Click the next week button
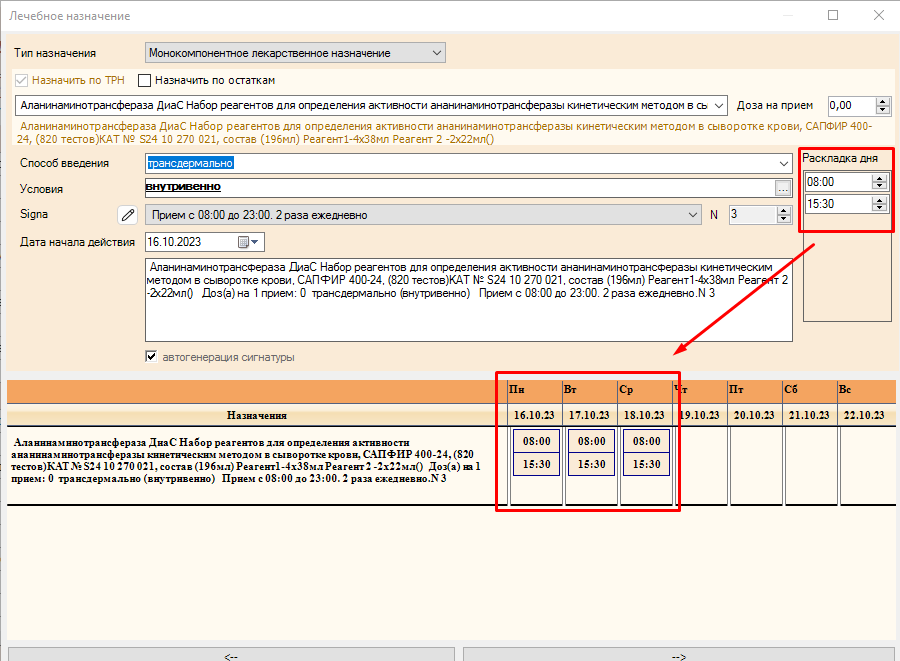The width and height of the screenshot is (900, 661). click(x=679, y=655)
